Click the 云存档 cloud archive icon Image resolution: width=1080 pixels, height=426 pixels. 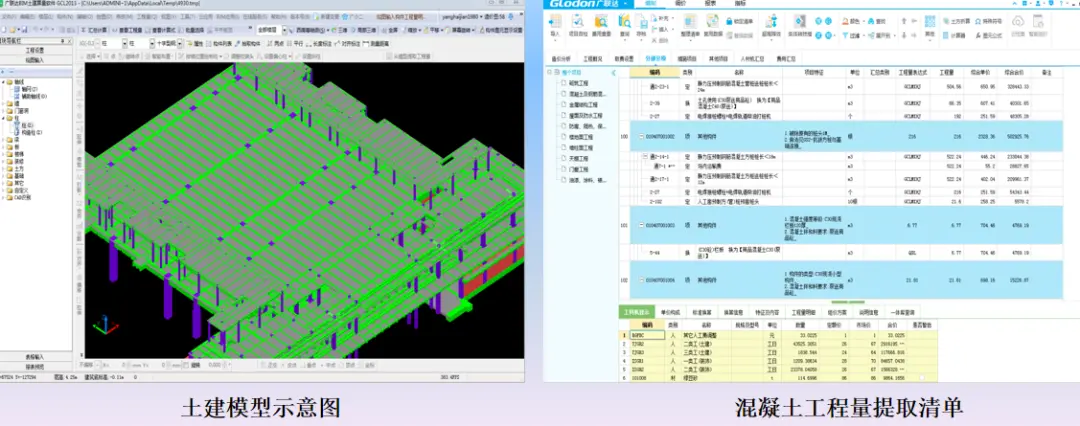[1018, 22]
